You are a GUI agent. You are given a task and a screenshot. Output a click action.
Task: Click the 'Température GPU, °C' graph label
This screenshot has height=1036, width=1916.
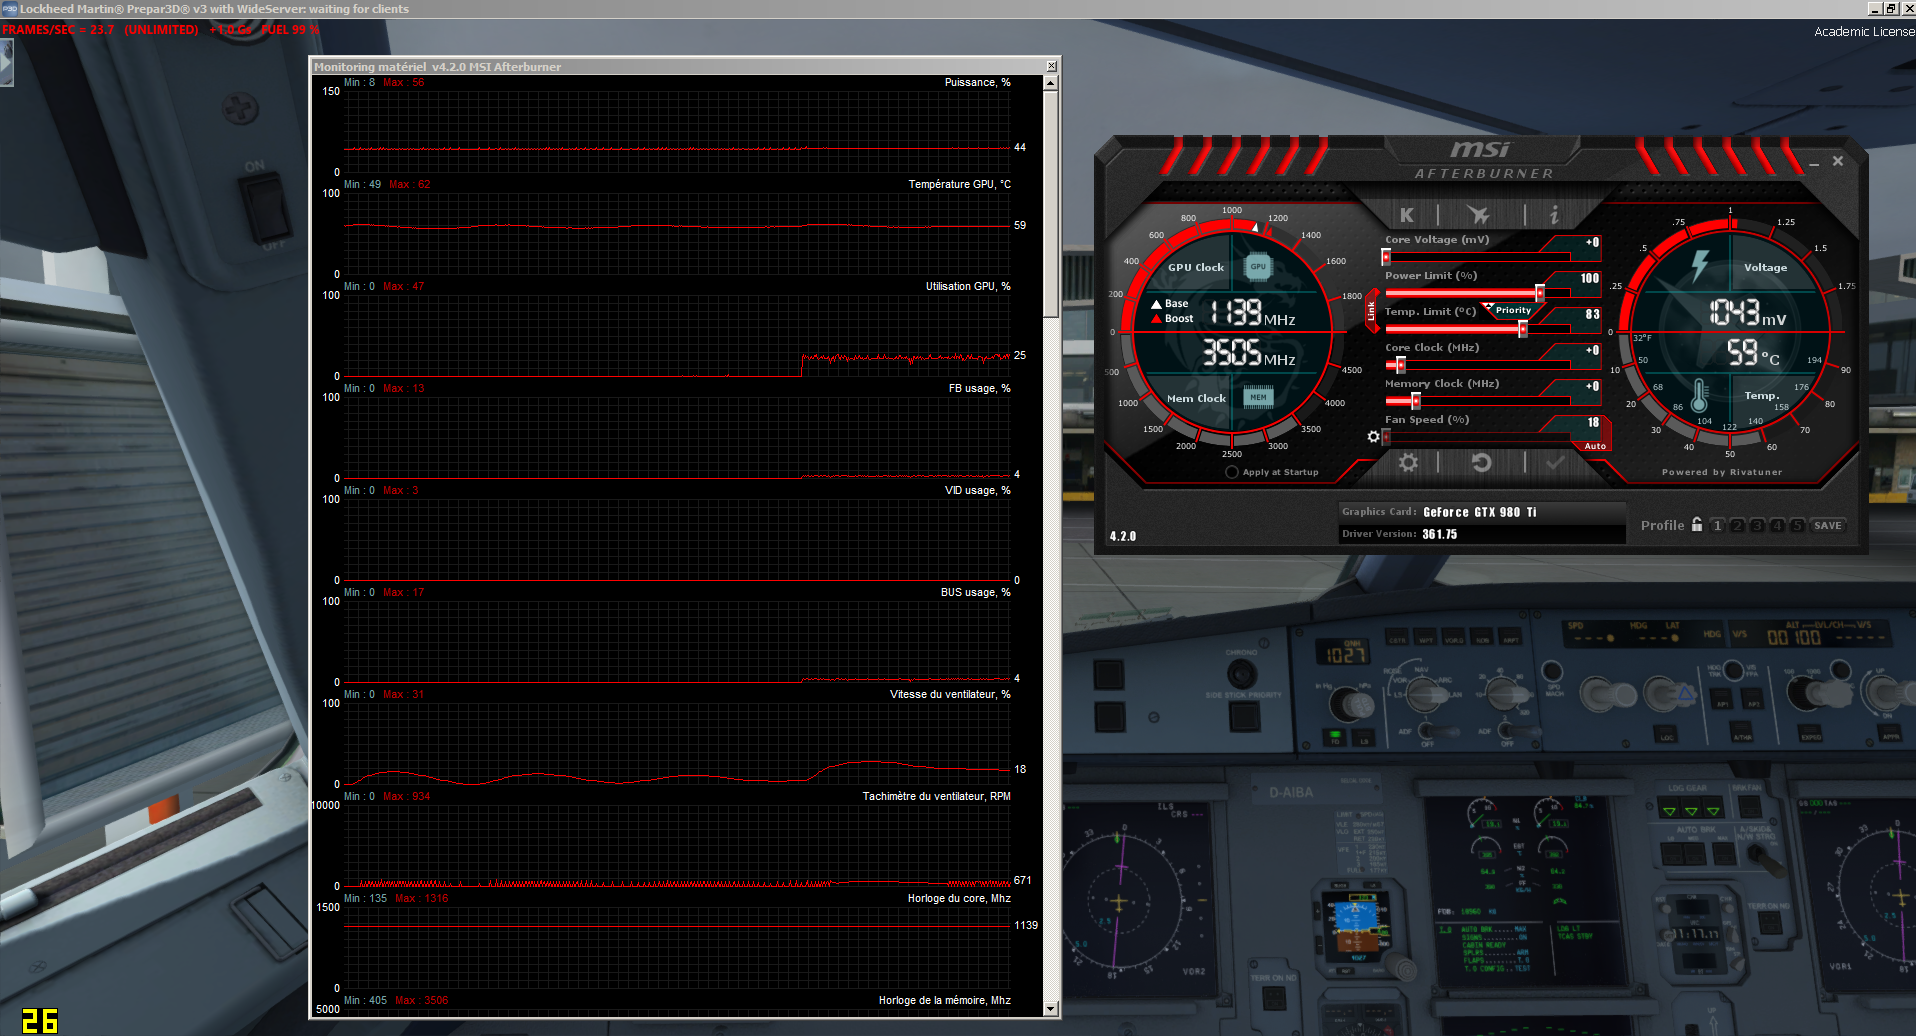959,184
